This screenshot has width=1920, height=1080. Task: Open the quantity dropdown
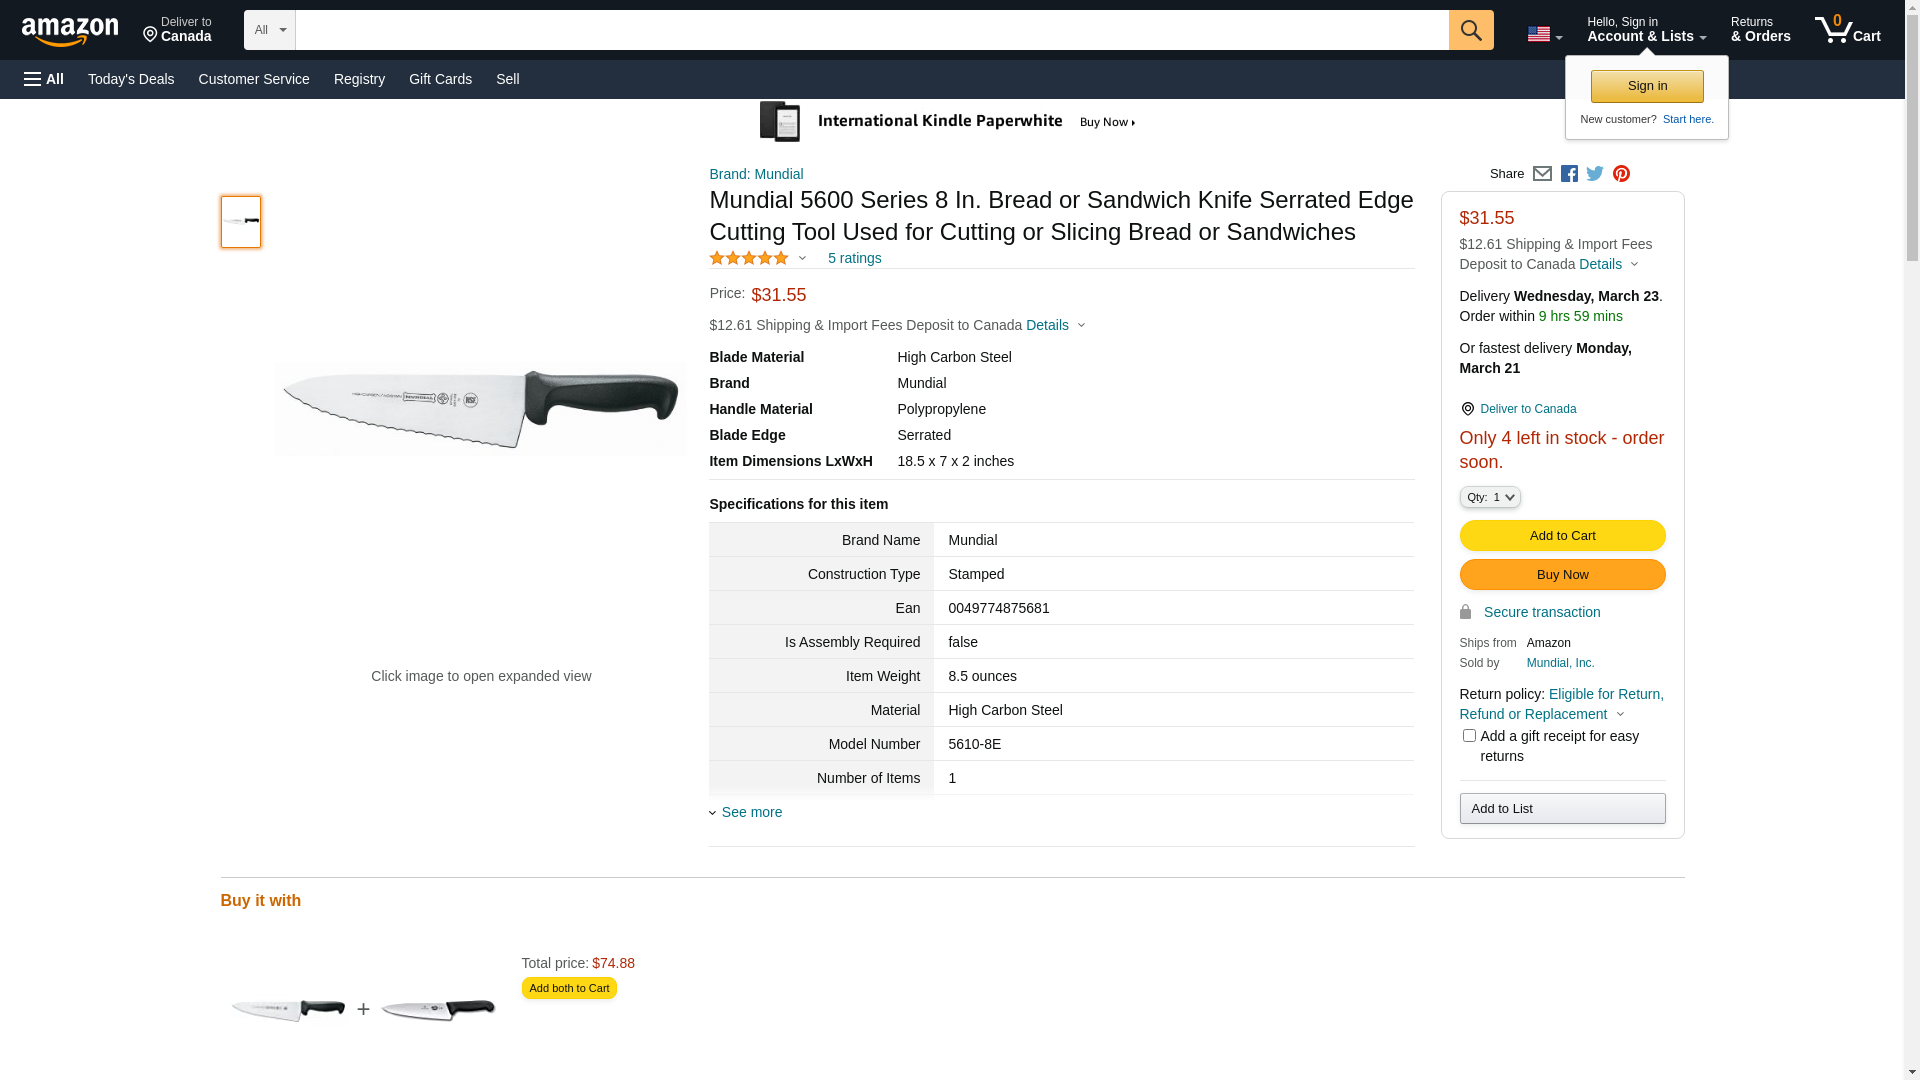(1489, 497)
